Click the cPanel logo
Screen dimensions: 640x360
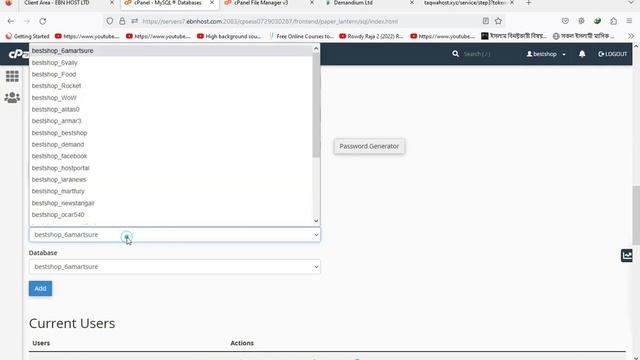click(x=18, y=54)
